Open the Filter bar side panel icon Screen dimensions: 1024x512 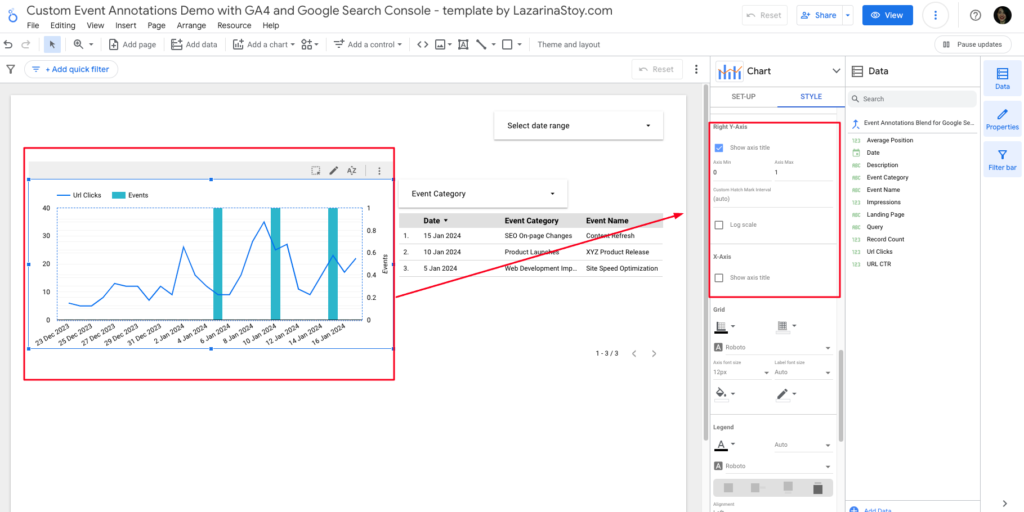tap(1002, 159)
